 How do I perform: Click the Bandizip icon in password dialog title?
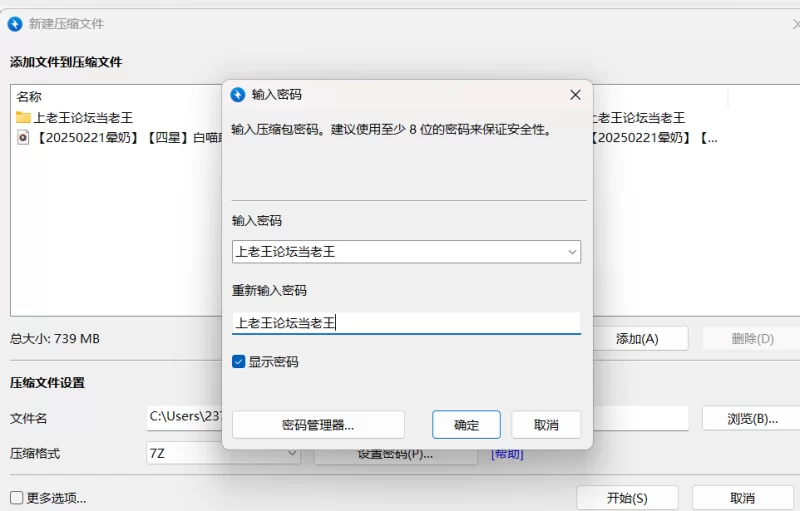click(x=238, y=95)
